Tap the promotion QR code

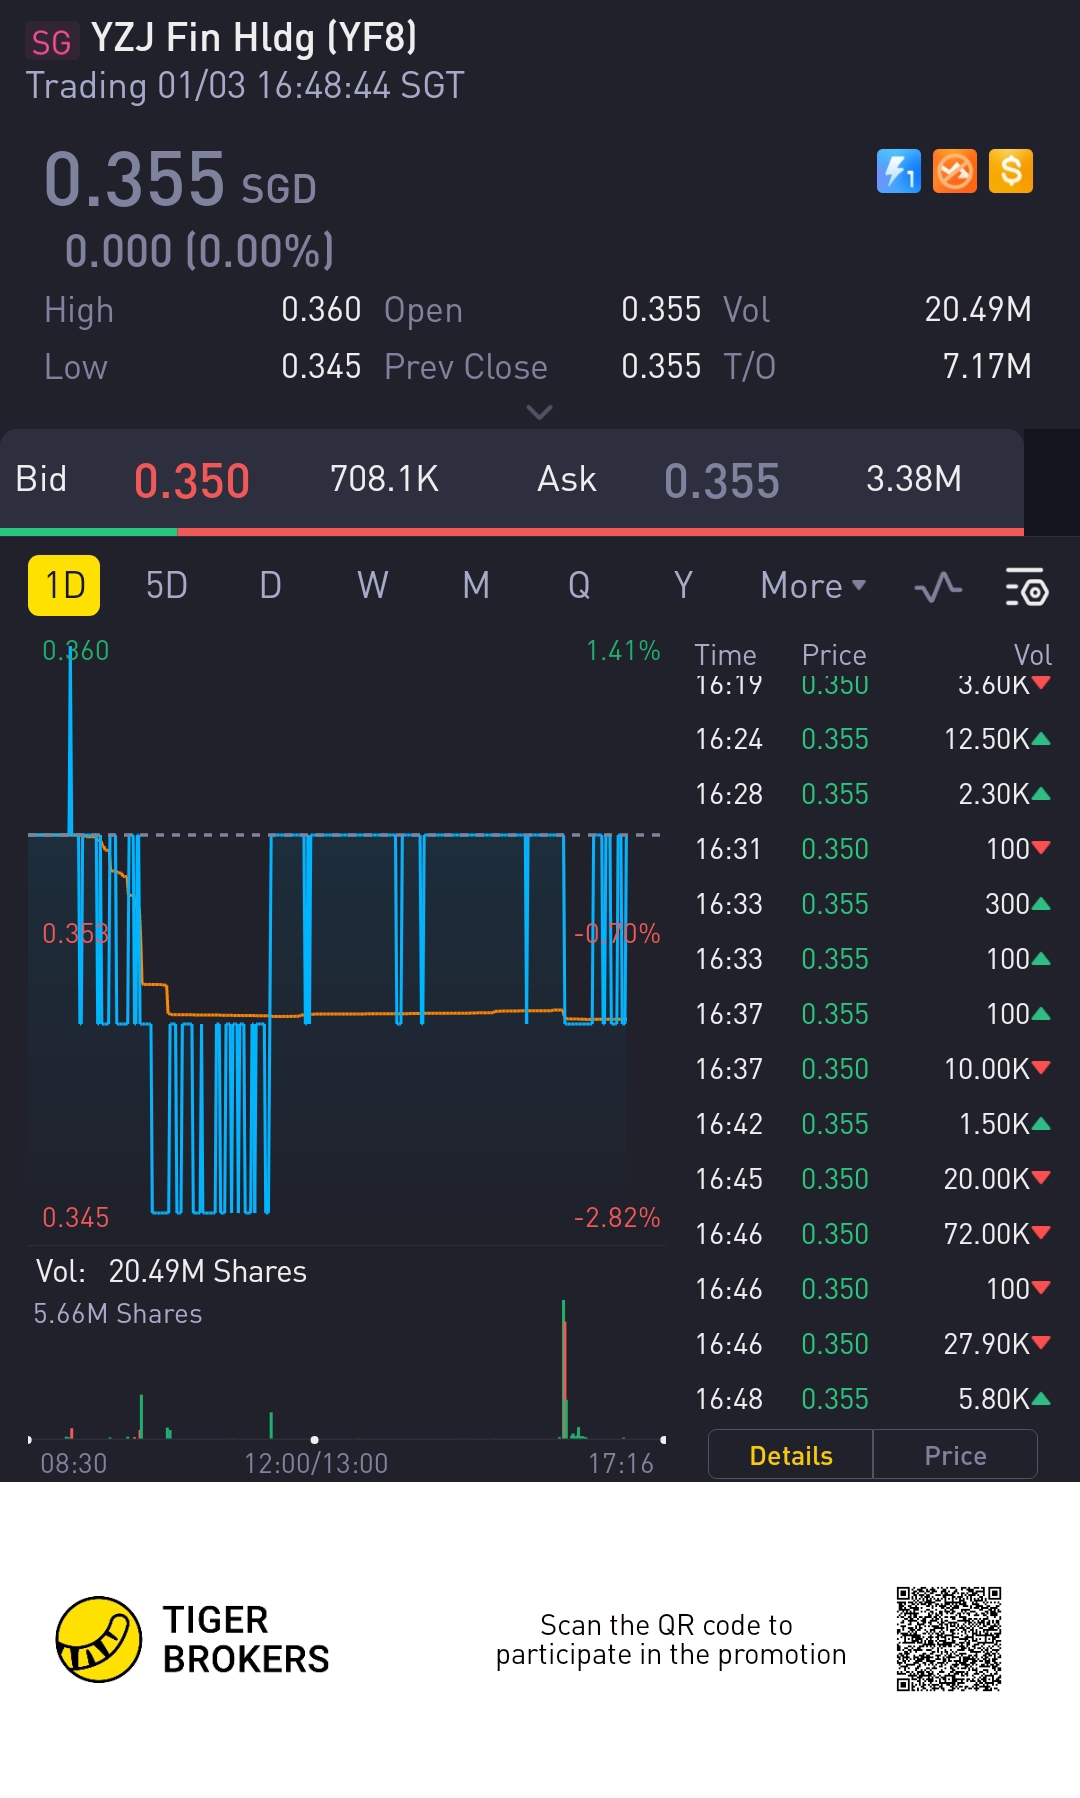948,1638
